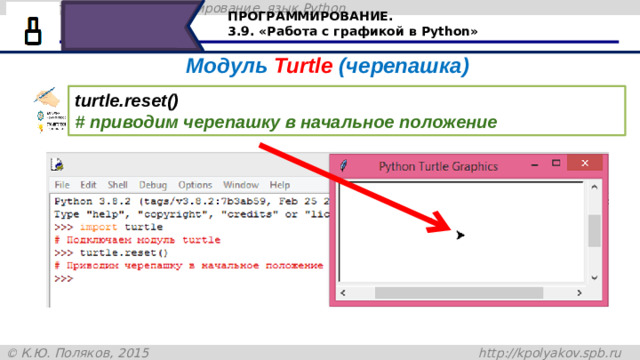640x360 pixels.
Task: Click the black turtle arrow cursor on canvas
Action: click(460, 235)
